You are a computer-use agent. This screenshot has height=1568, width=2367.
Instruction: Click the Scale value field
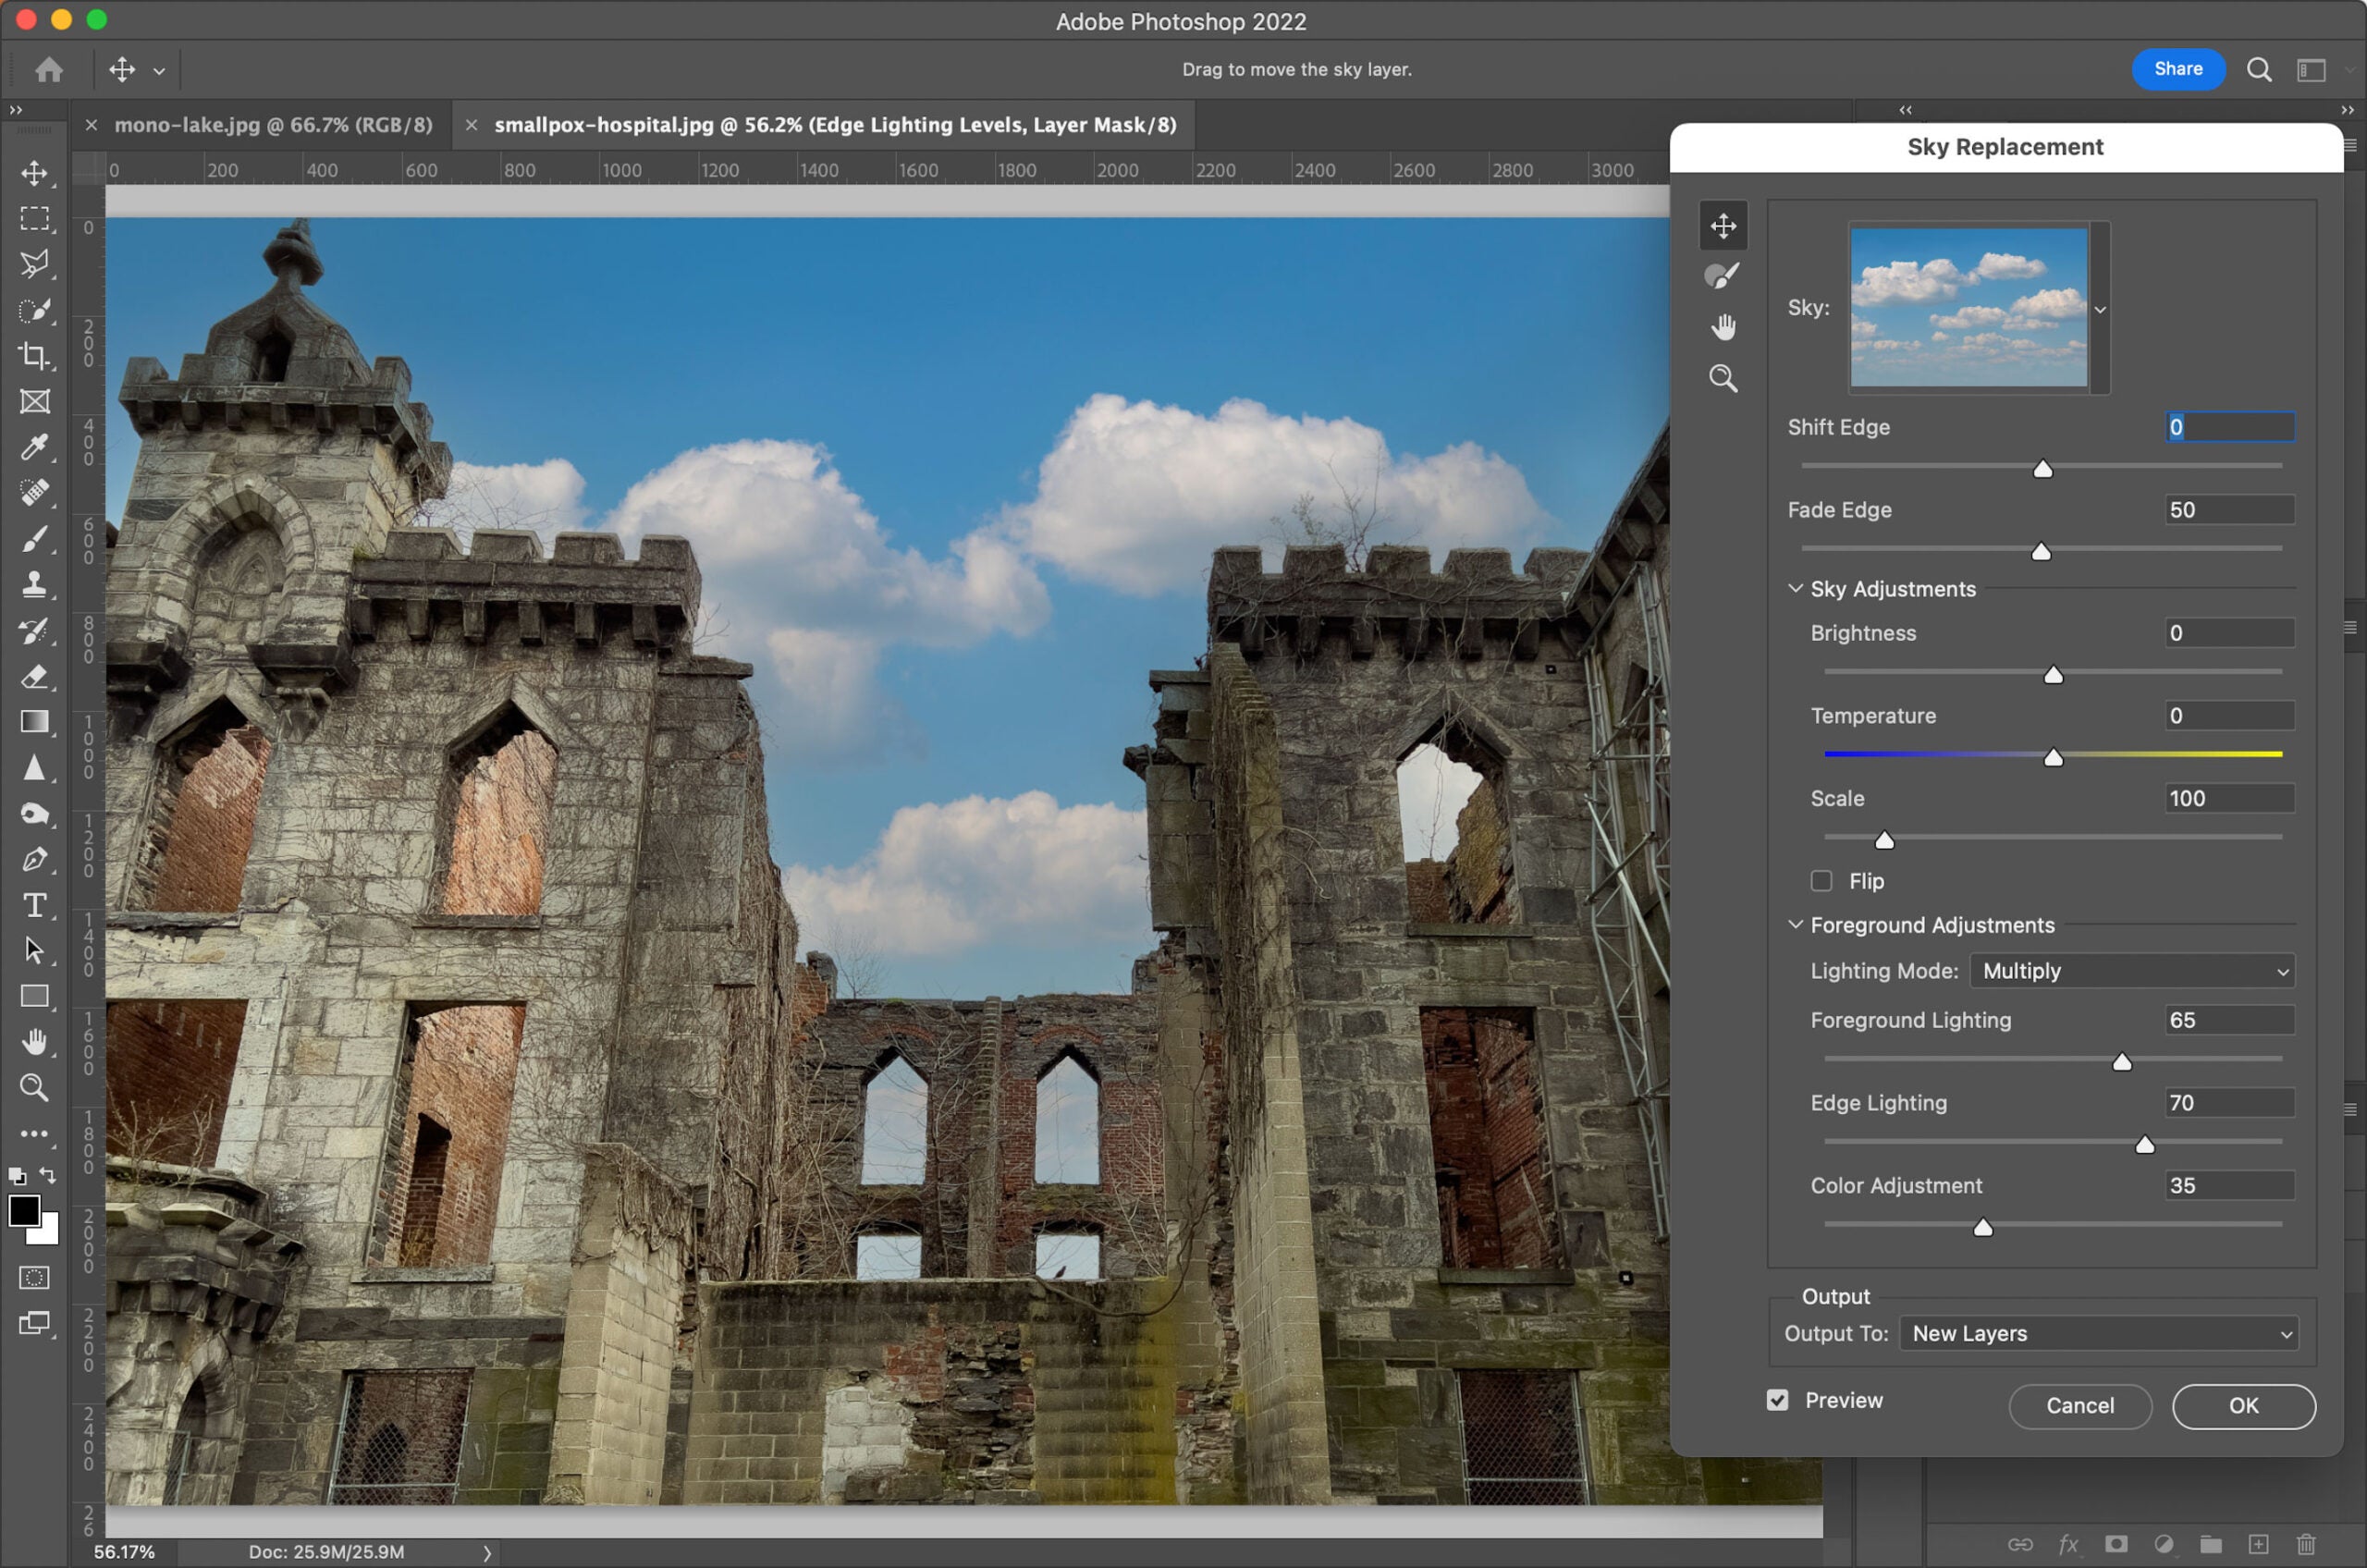click(2229, 798)
